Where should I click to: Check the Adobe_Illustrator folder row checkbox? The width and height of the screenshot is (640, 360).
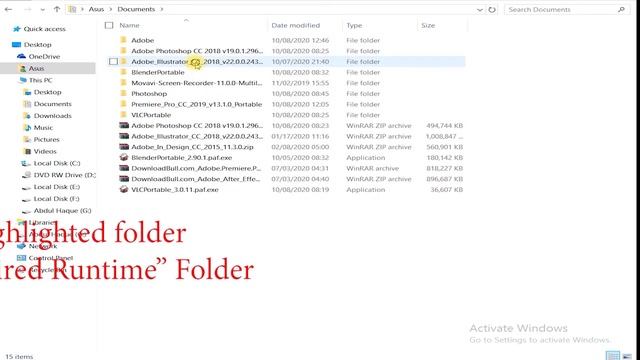(x=113, y=62)
